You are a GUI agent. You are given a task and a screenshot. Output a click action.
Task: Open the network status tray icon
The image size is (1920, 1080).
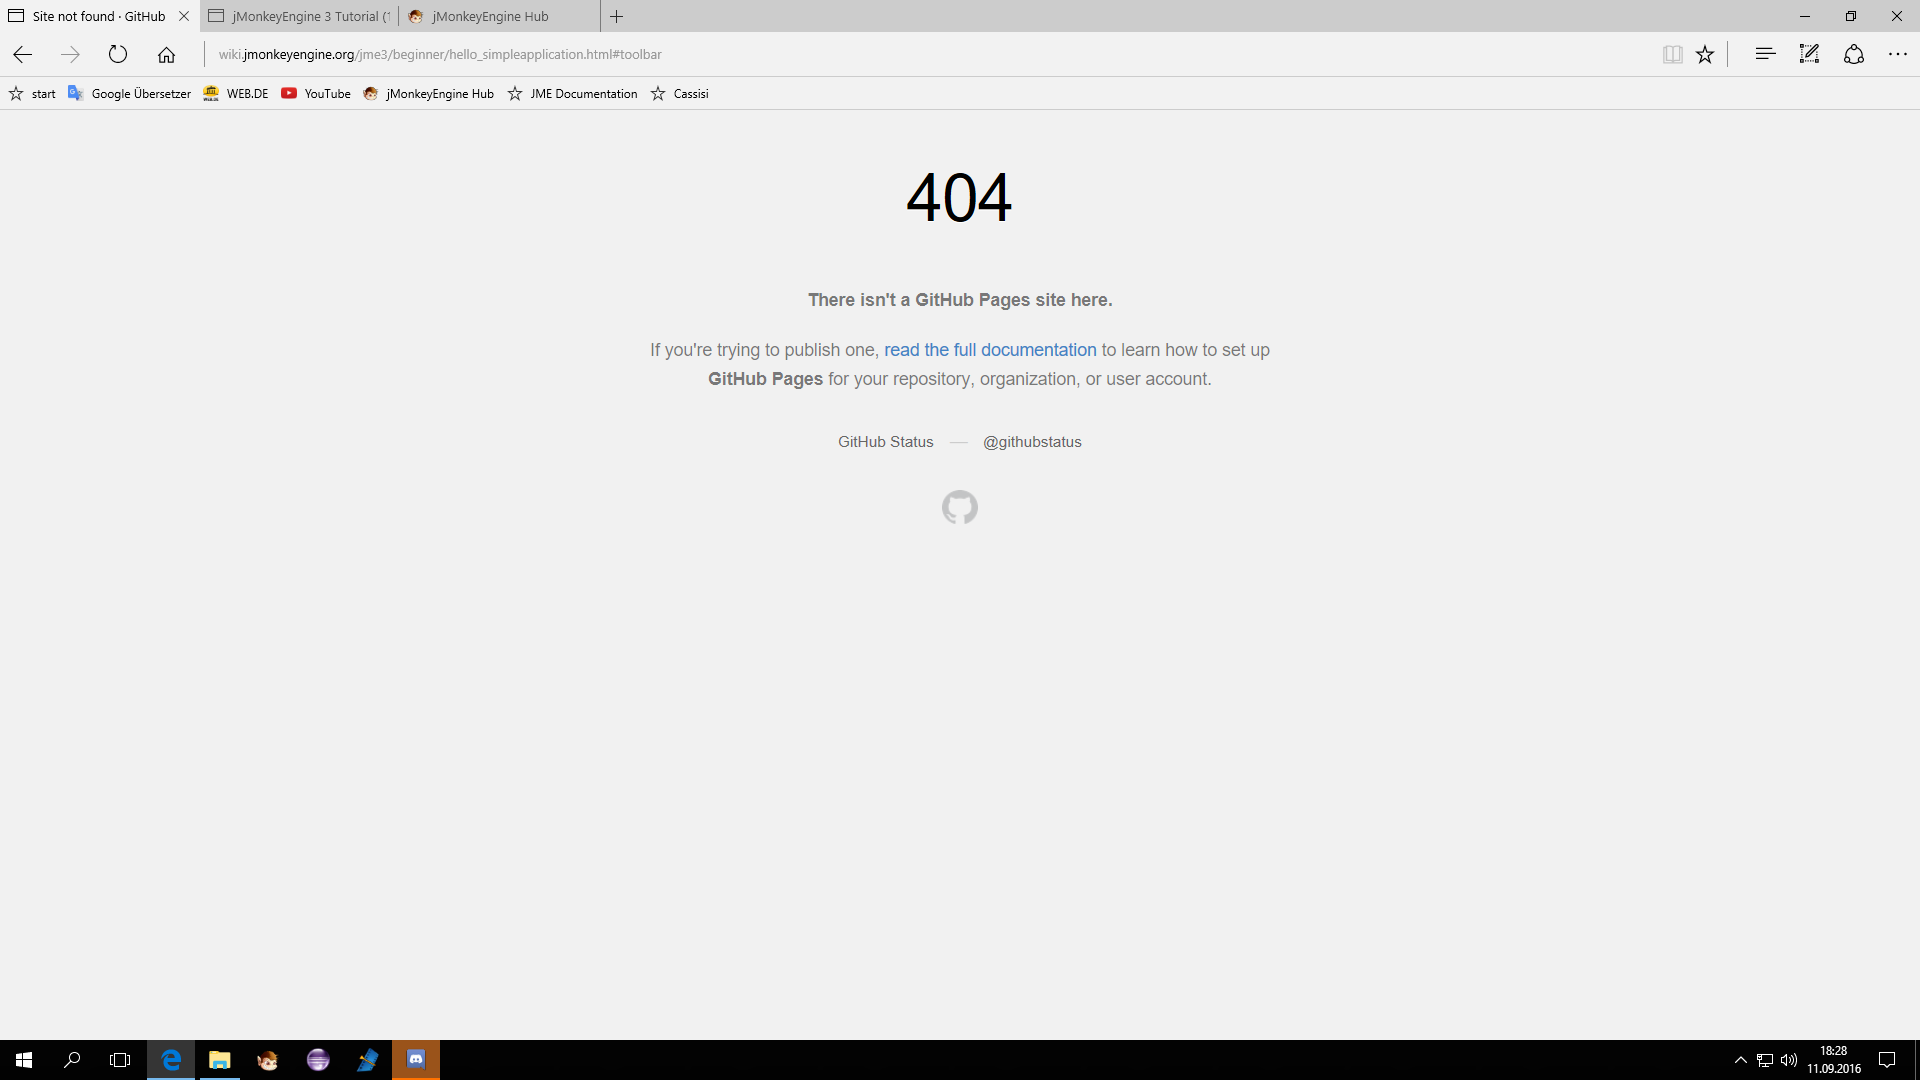1765,1060
